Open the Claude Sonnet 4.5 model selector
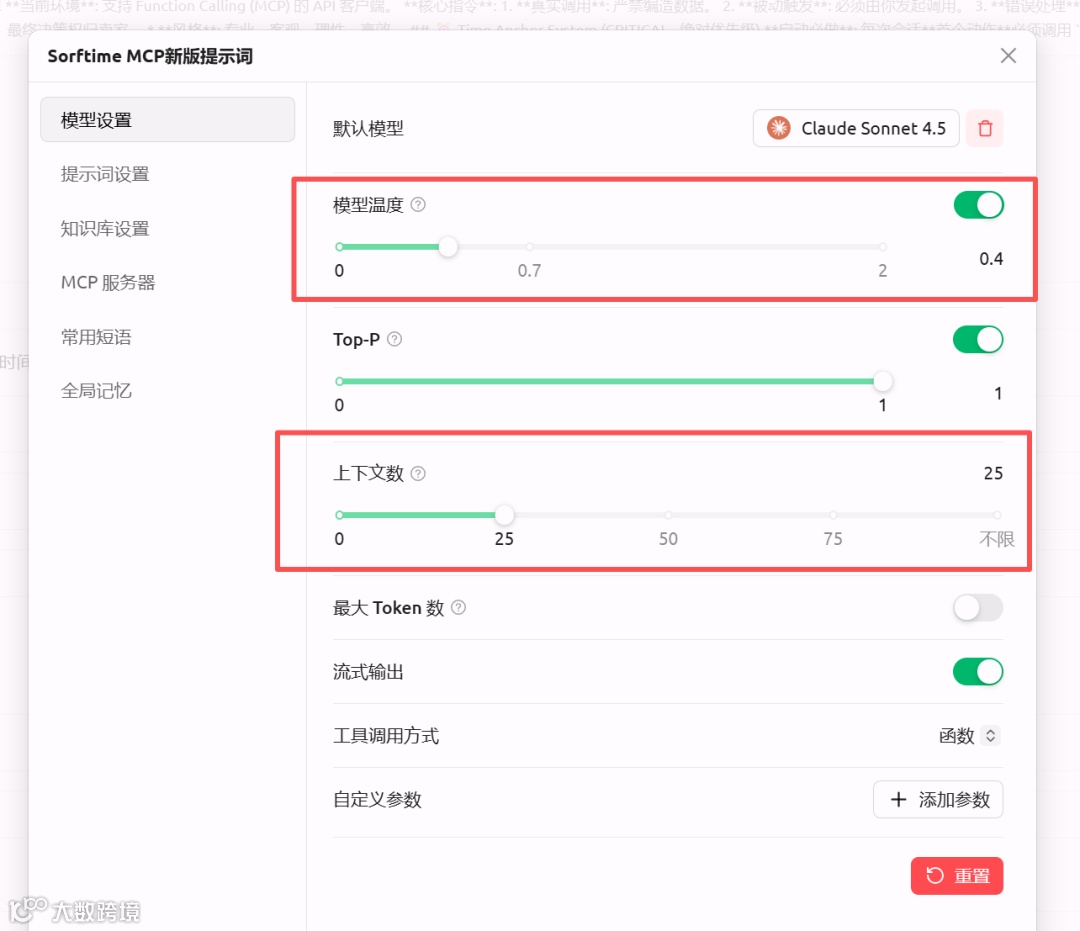This screenshot has width=1080, height=931. pyautogui.click(x=855, y=128)
